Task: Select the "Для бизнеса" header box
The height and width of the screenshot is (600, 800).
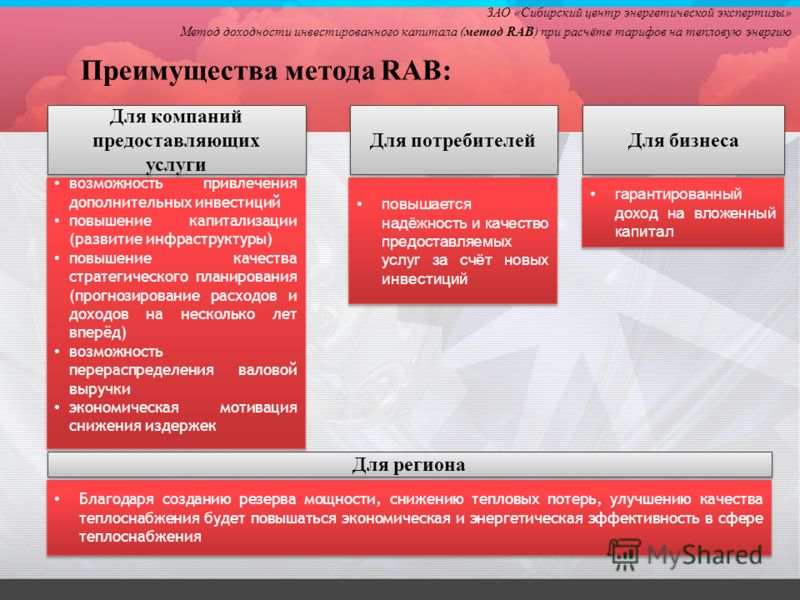Action: coord(683,140)
